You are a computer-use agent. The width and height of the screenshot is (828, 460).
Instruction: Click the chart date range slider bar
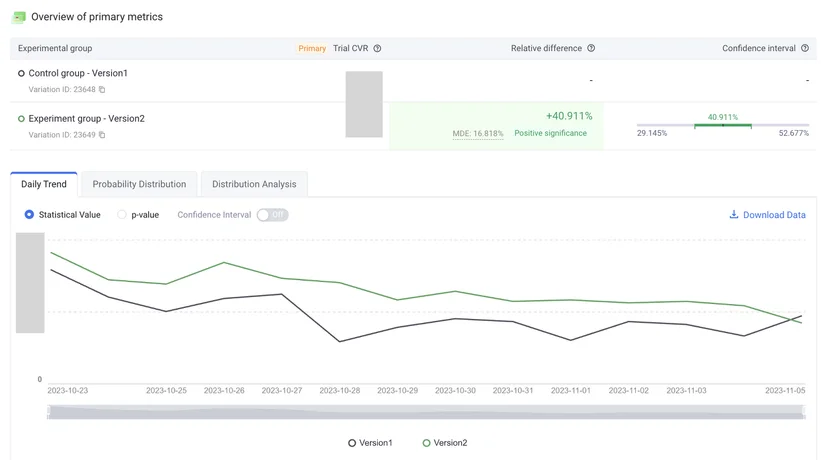coord(426,412)
